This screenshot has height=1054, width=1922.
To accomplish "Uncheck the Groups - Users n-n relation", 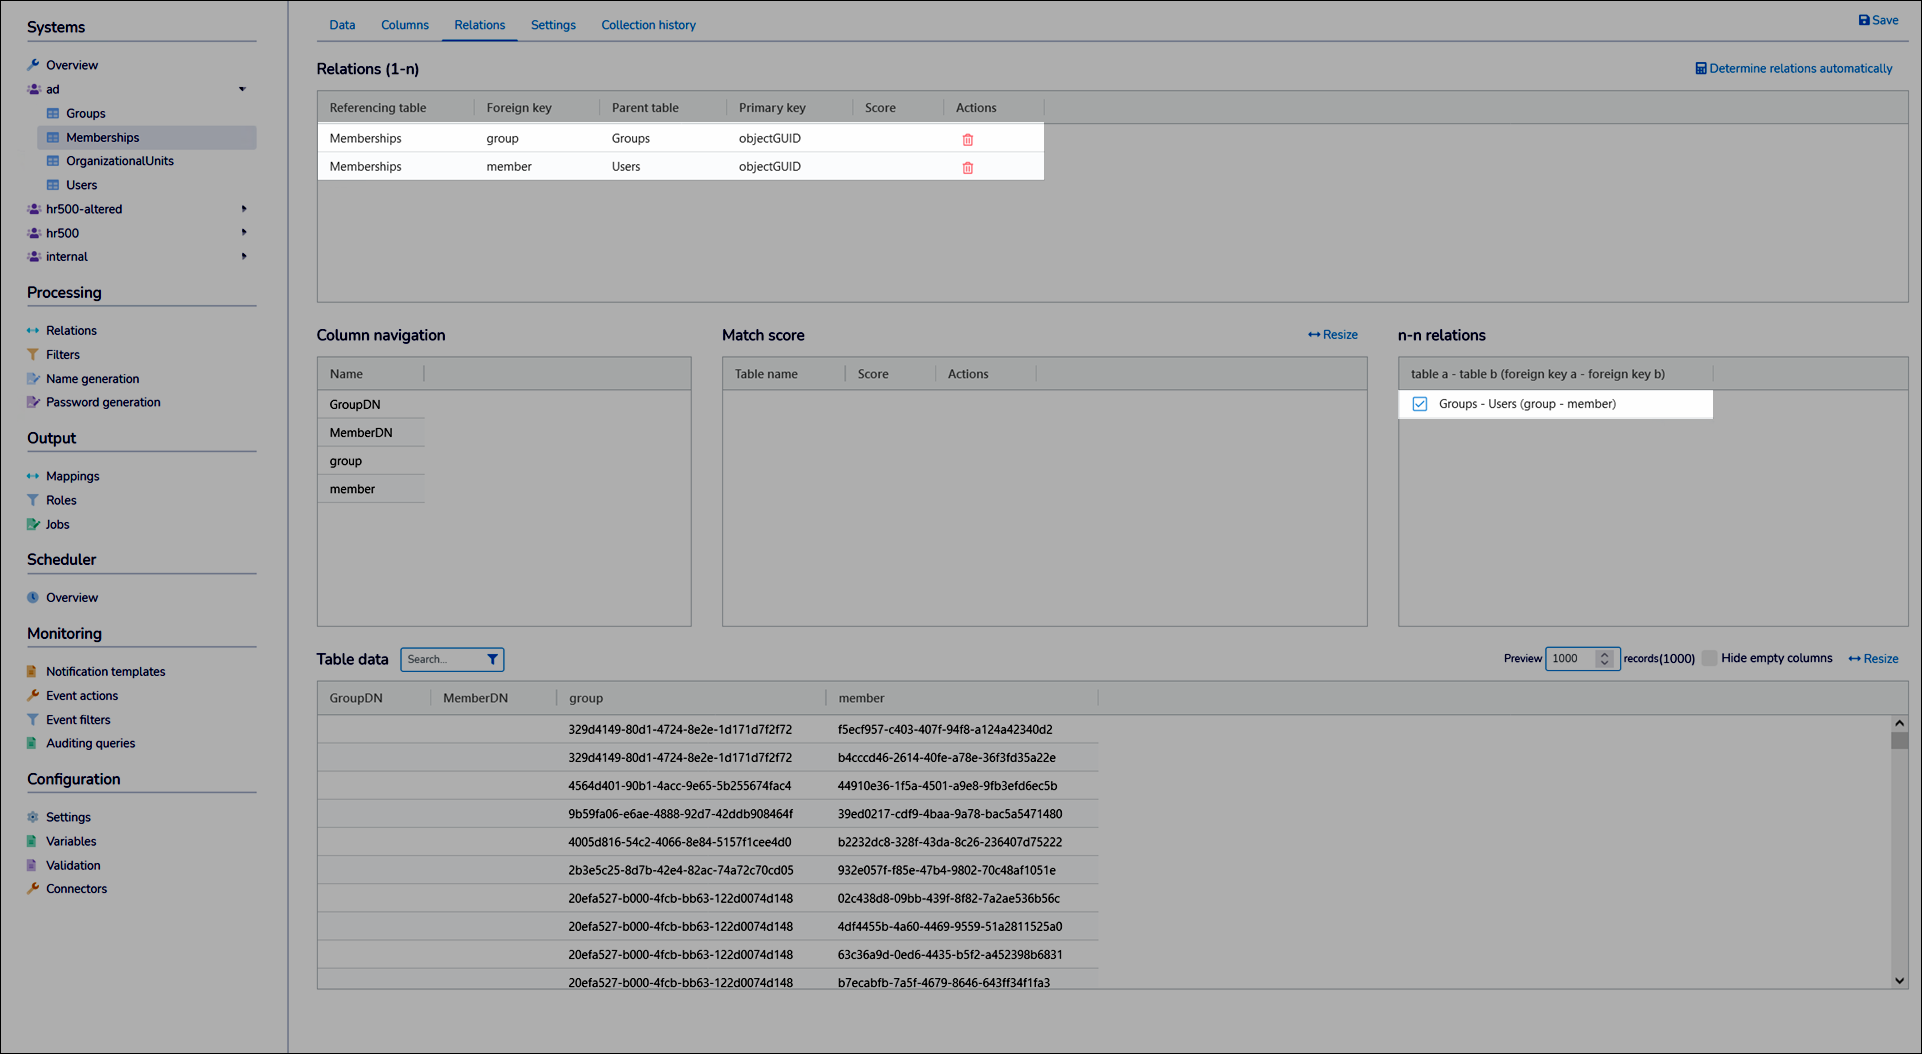I will click(1419, 404).
